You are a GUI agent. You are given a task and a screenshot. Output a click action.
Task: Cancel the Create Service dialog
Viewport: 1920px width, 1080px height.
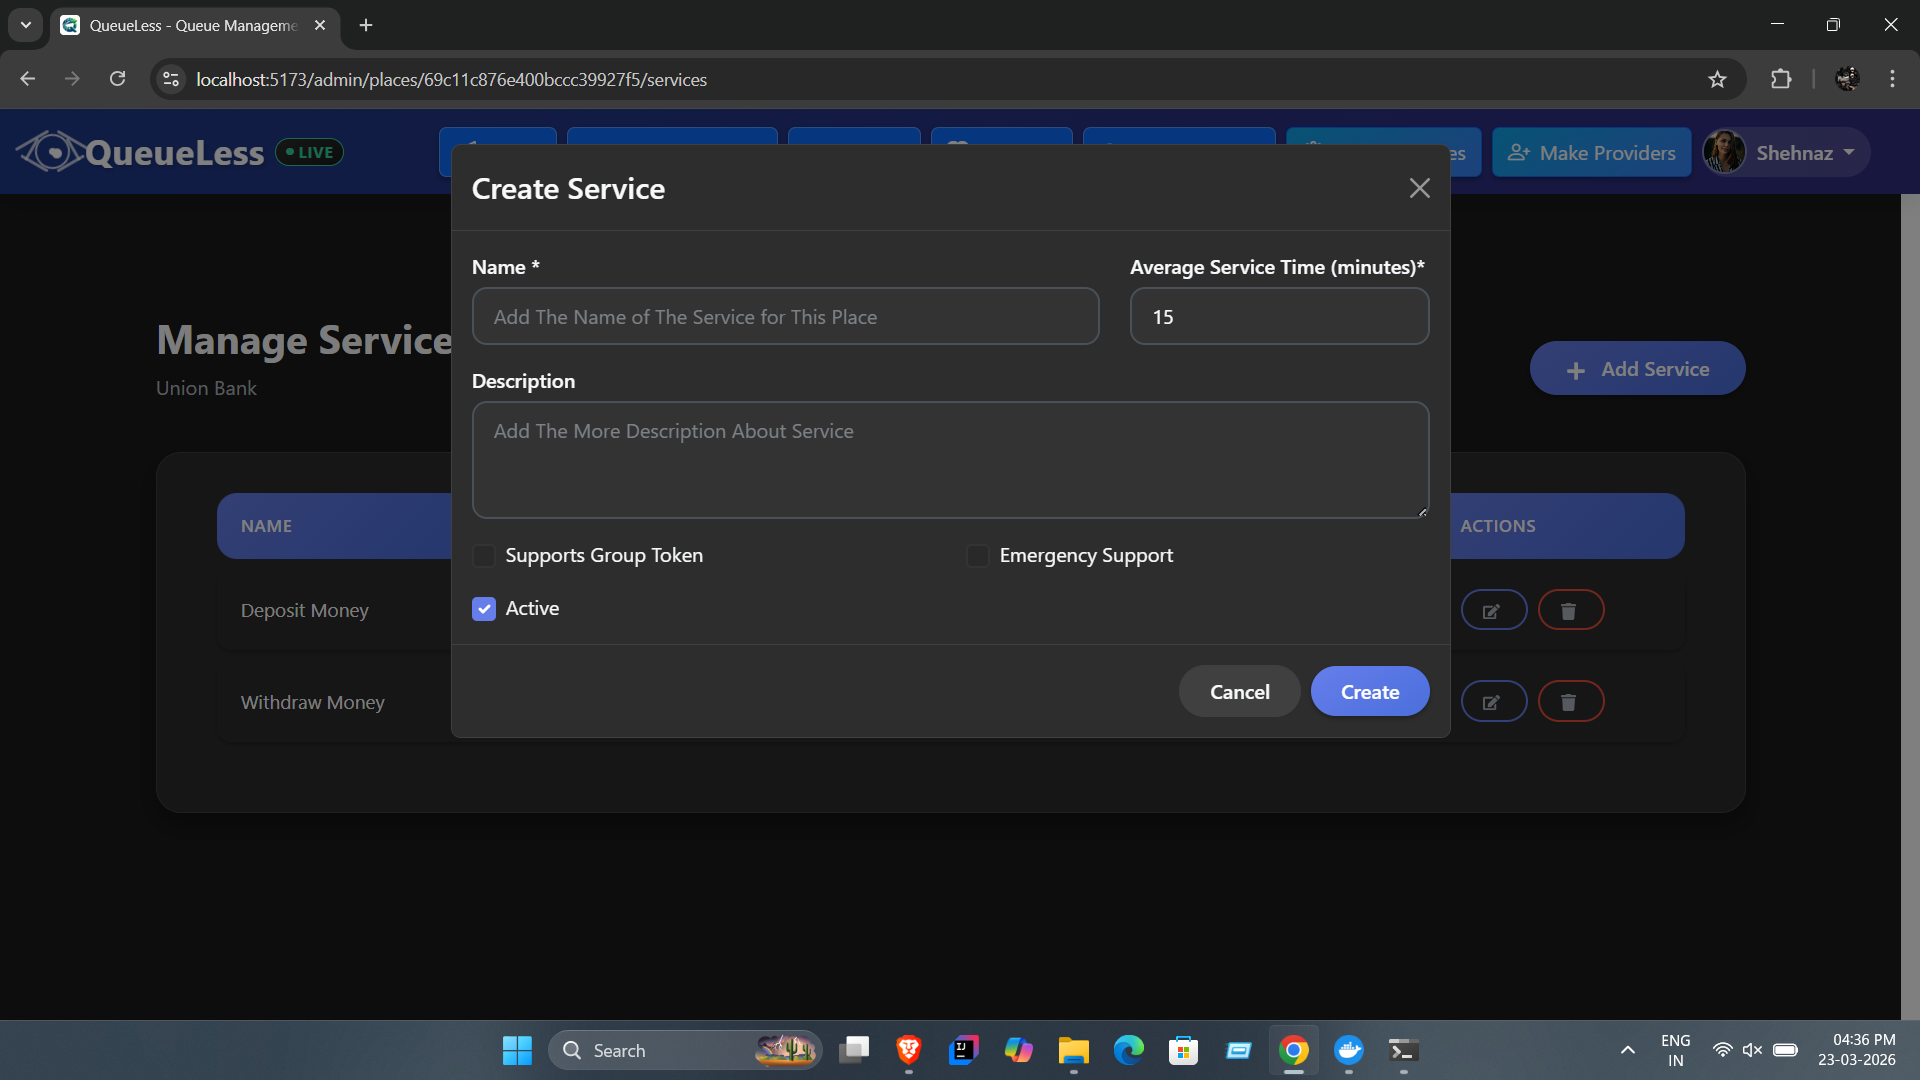coord(1239,692)
